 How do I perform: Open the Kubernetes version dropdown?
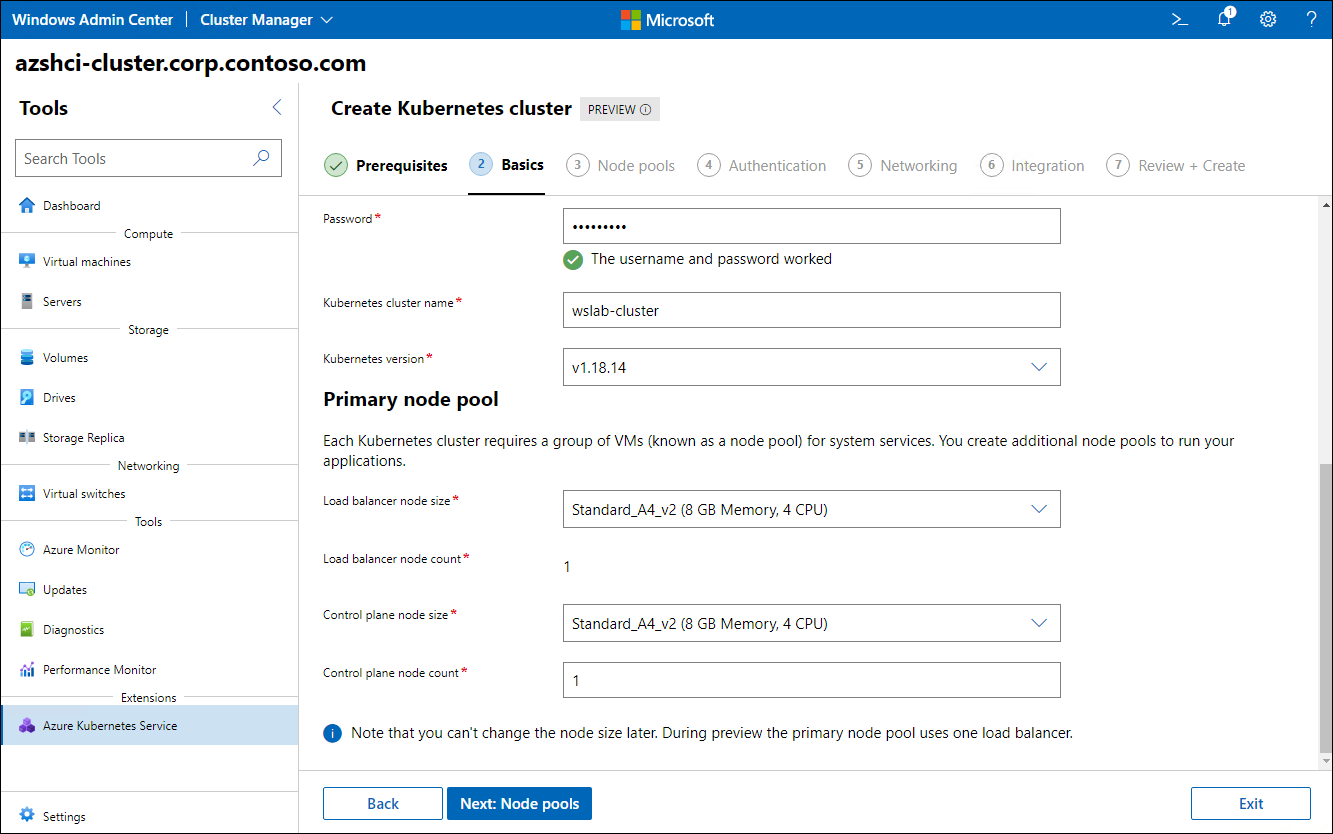[x=1039, y=367]
